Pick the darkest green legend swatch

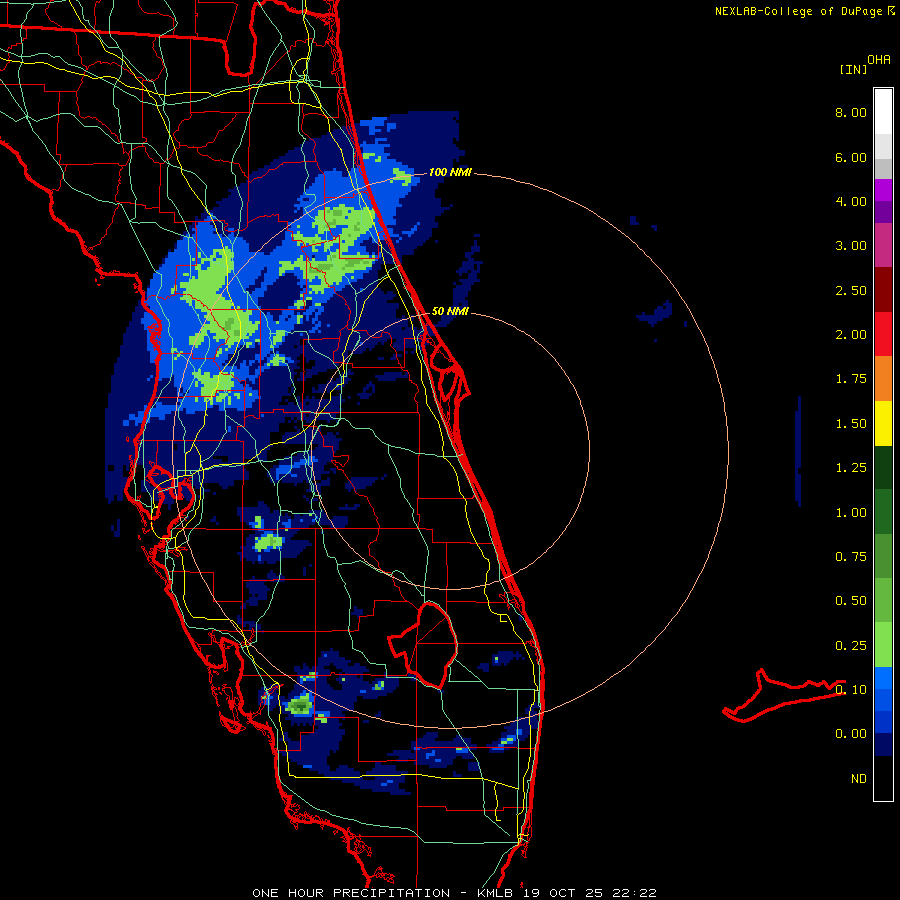883,467
